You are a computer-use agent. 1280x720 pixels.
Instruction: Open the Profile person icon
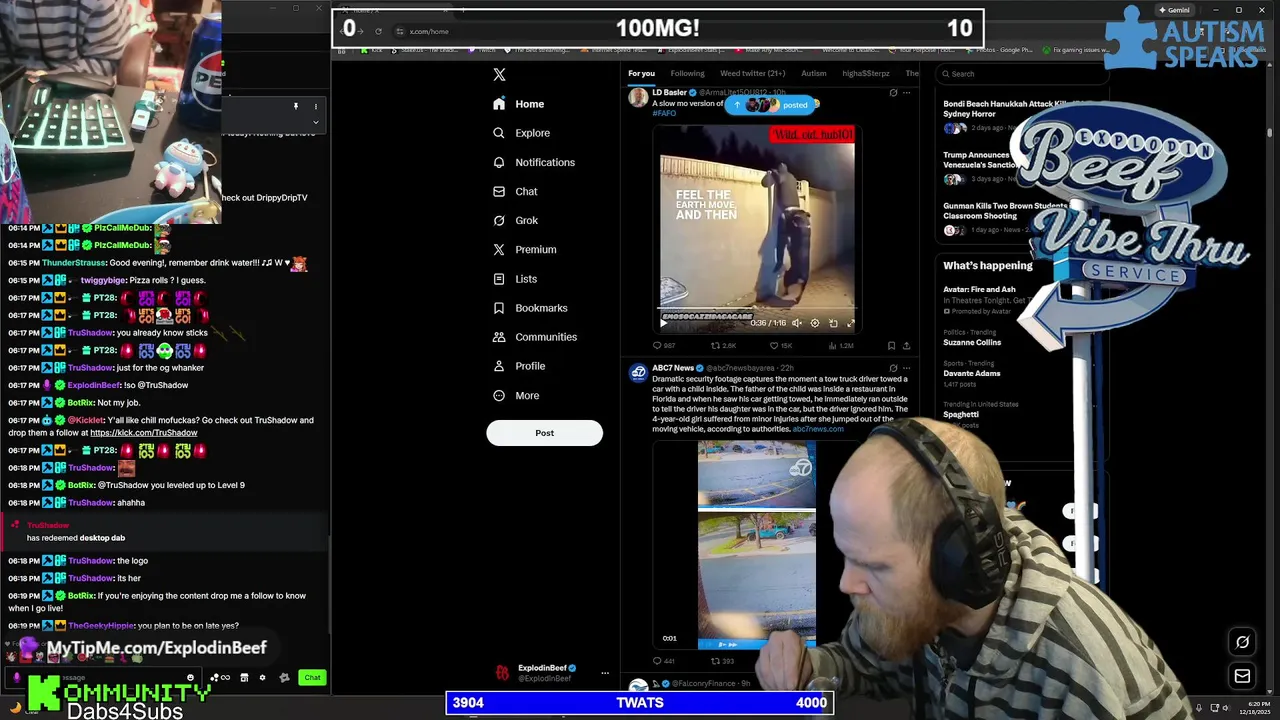[x=499, y=366]
